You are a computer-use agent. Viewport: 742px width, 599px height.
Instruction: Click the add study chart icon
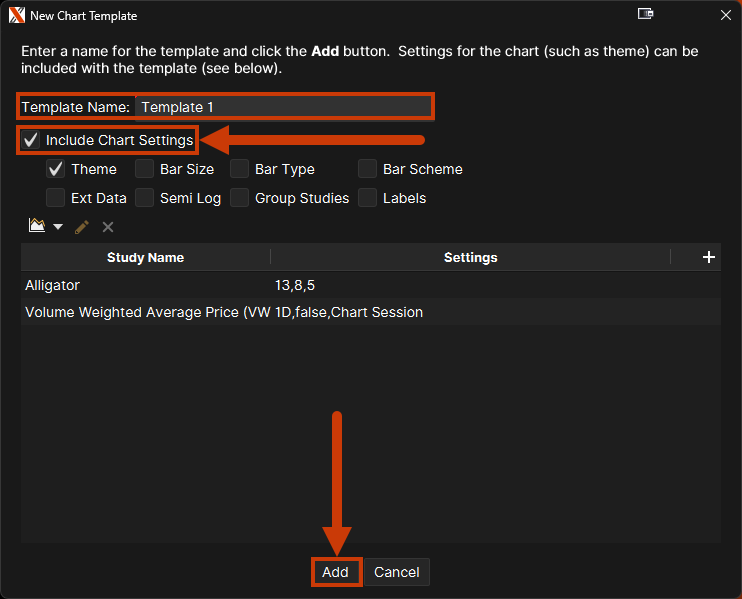37,227
